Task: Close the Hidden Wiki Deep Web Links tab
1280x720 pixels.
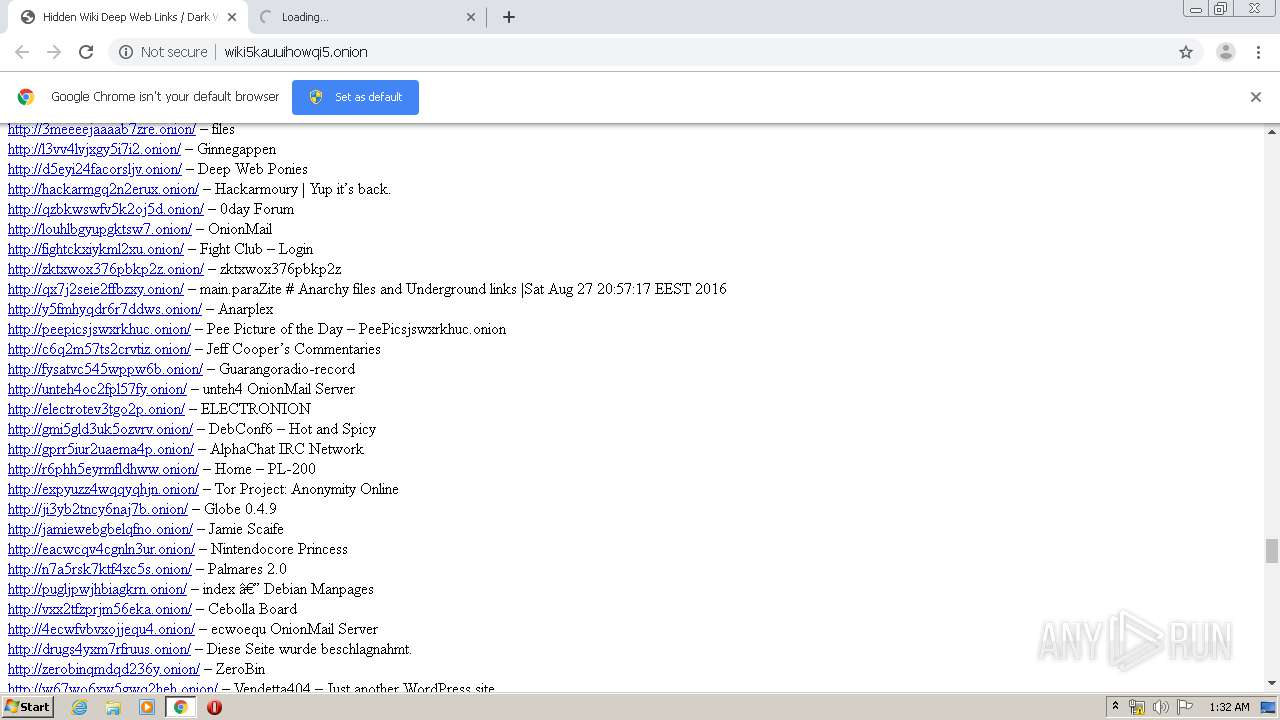Action: click(x=232, y=17)
